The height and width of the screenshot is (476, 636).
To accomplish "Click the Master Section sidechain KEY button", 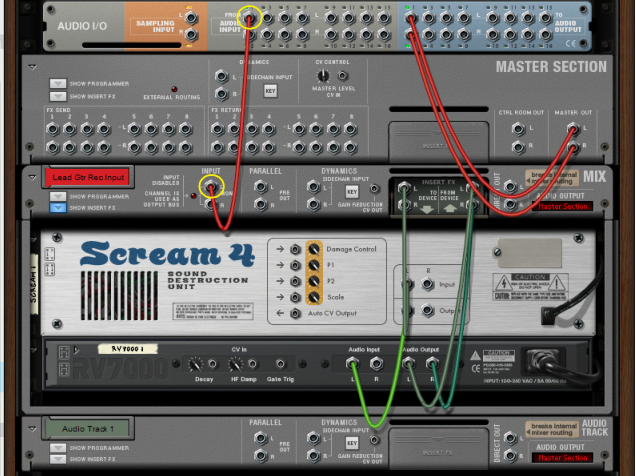I will pos(270,90).
